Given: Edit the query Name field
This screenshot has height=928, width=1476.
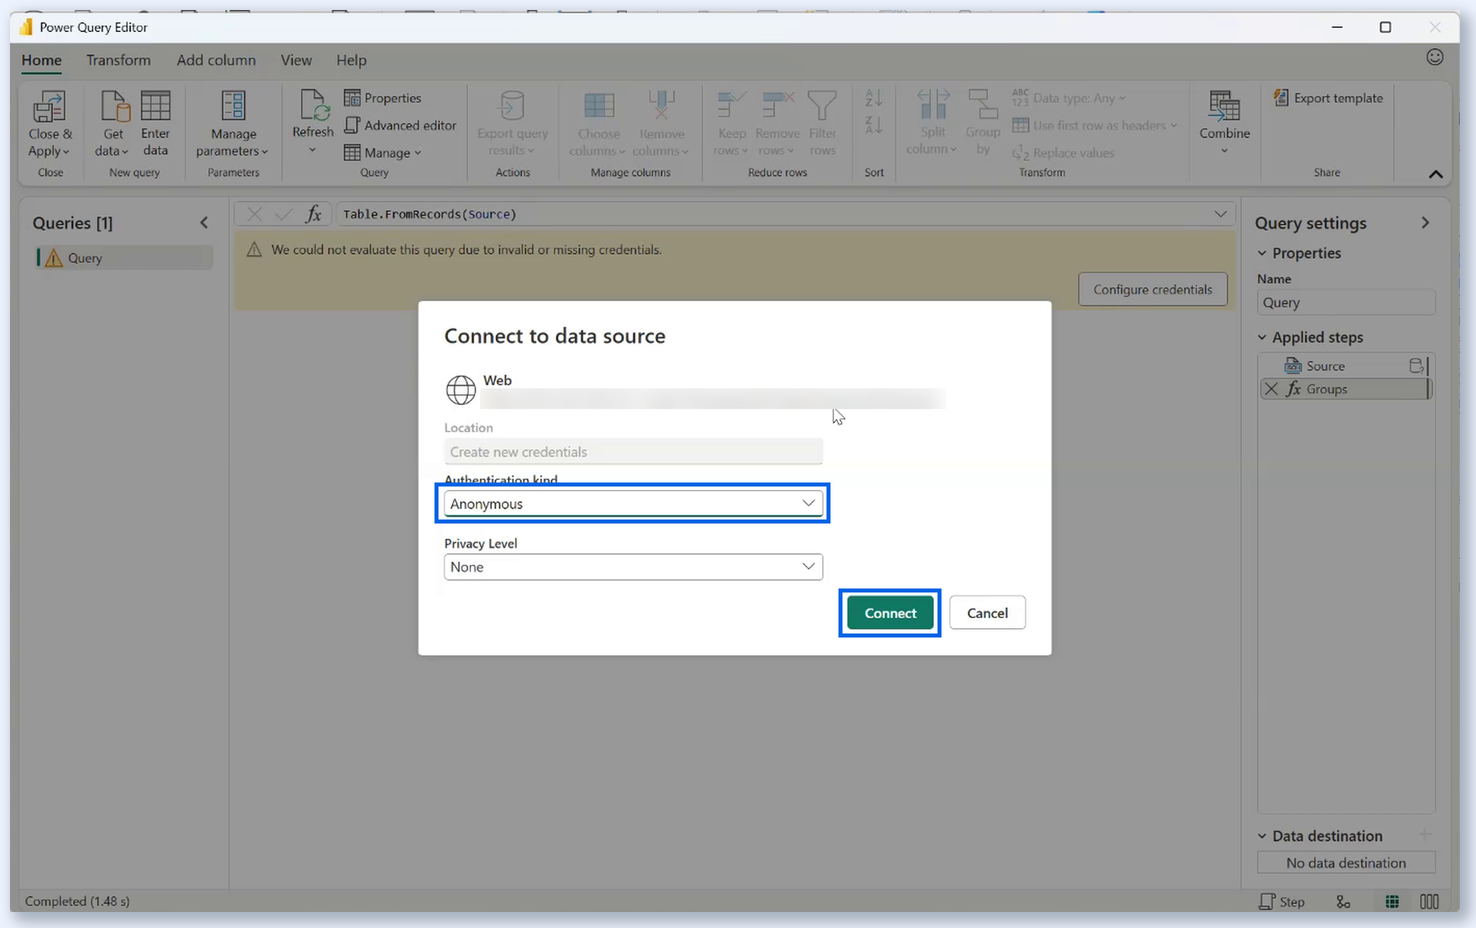Looking at the screenshot, I should point(1346,303).
